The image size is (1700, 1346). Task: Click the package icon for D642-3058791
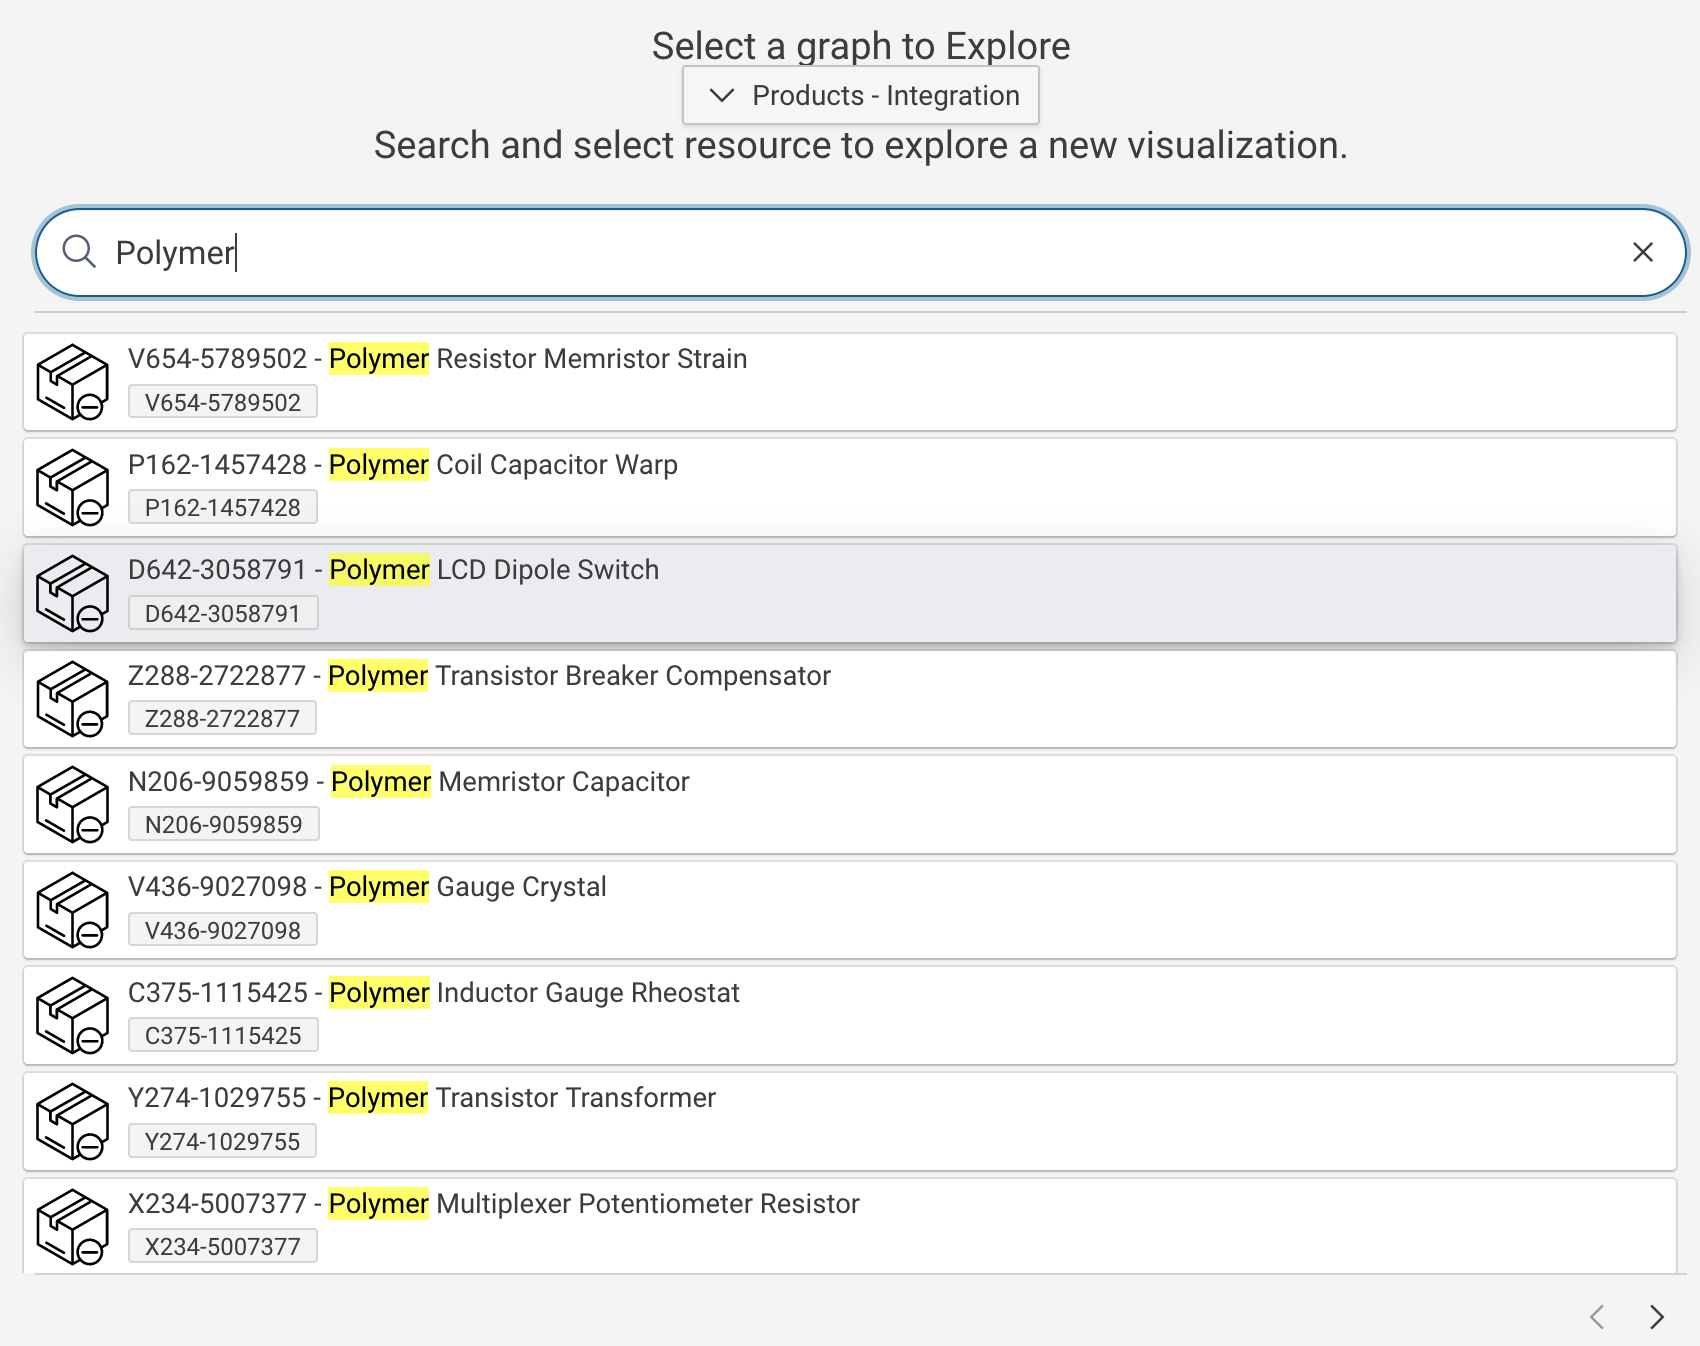click(72, 593)
